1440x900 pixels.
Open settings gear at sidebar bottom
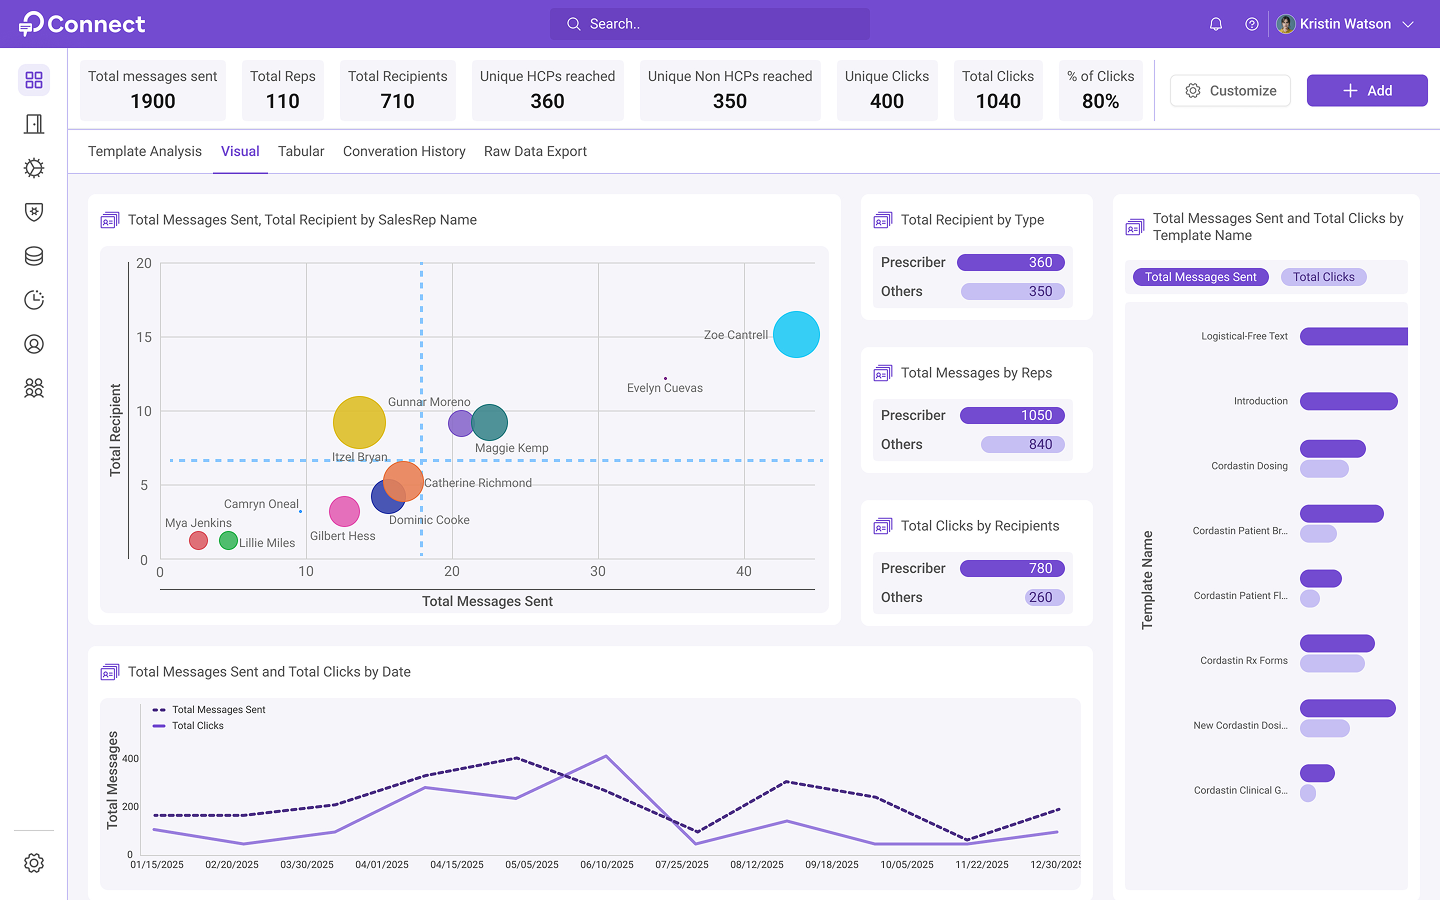(x=34, y=863)
